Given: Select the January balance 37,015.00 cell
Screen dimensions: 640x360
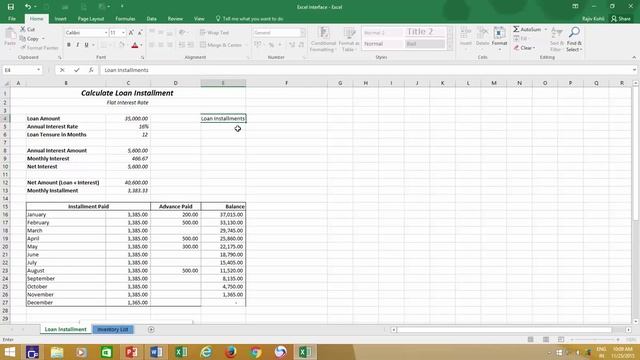Looking at the screenshot, I should coord(223,215).
